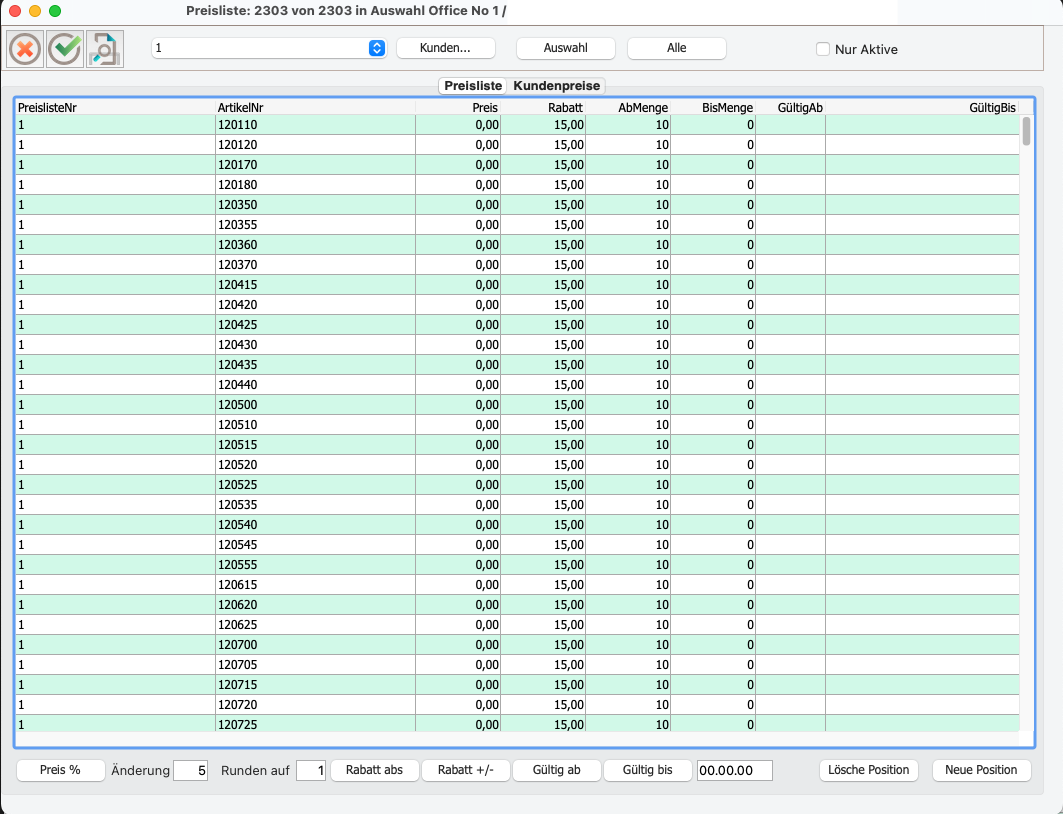Viewport: 1063px width, 814px height.
Task: Click the orange cancel X icon
Action: click(25, 49)
